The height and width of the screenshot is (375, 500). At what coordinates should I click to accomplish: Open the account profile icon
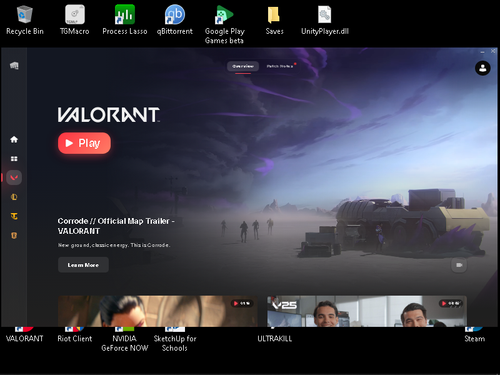pos(482,68)
